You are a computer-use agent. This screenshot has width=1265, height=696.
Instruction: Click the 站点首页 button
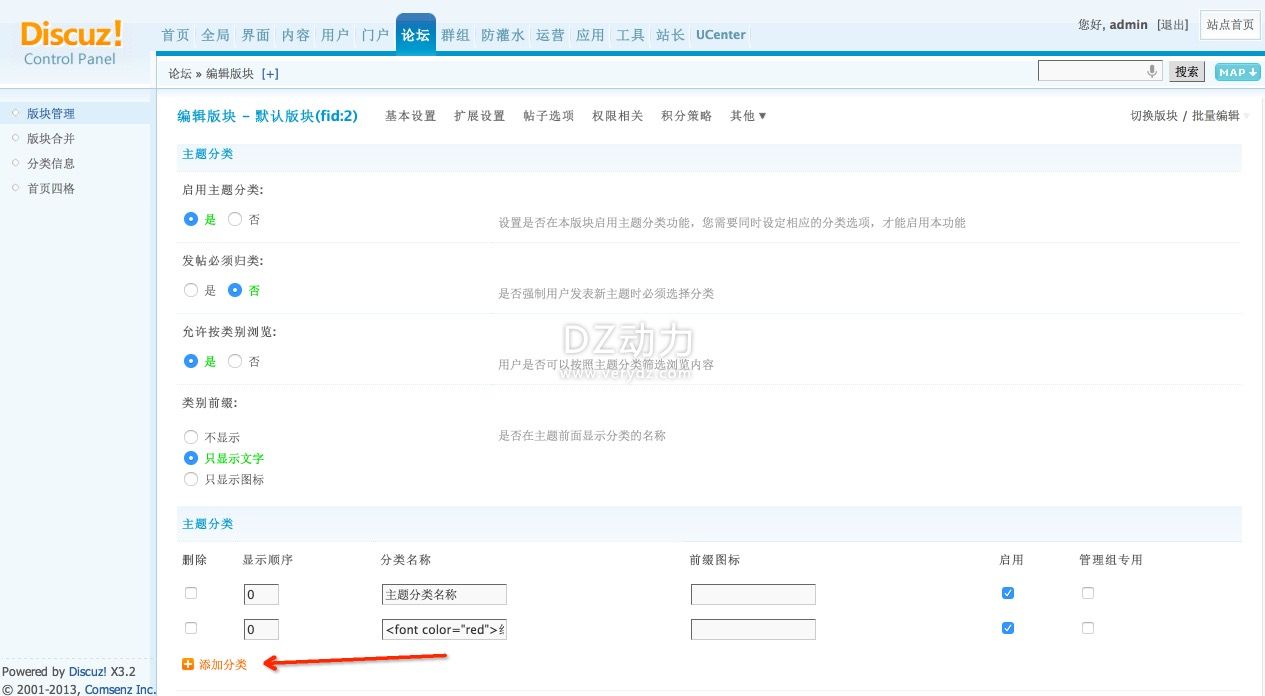[1229, 25]
